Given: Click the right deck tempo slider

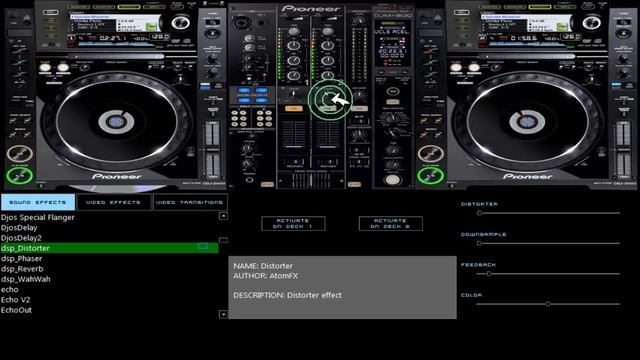Looking at the screenshot, I should (x=623, y=149).
